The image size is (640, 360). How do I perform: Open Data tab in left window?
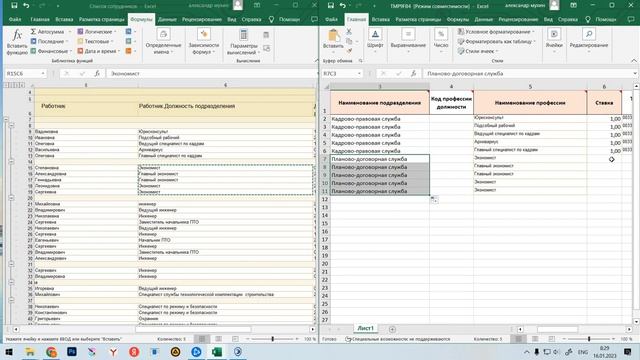tap(167, 19)
